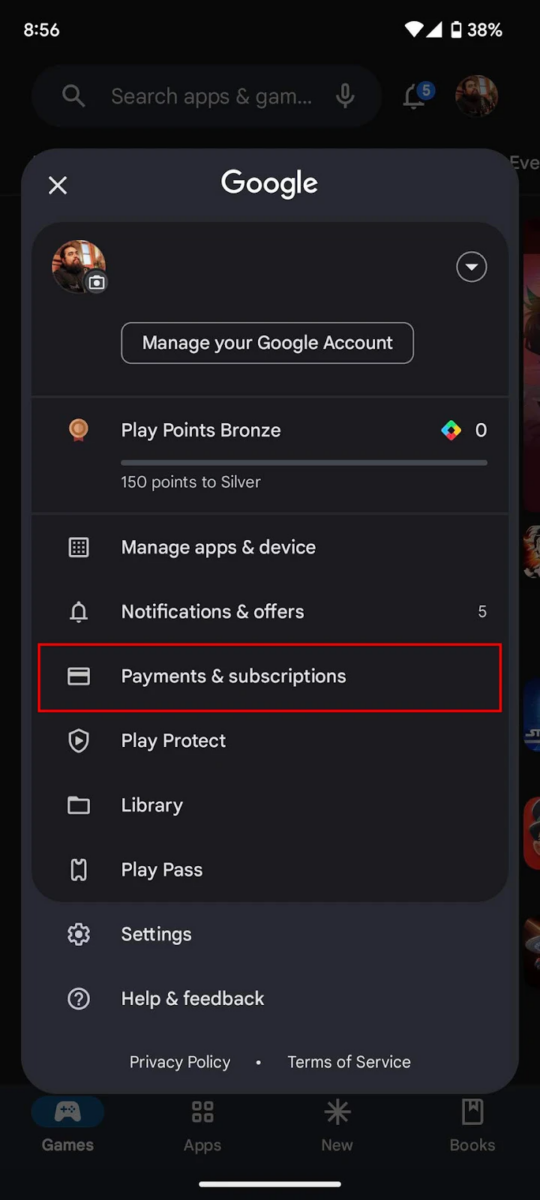The width and height of the screenshot is (540, 1200).
Task: Tap the Help & feedback question icon
Action: coord(78,999)
